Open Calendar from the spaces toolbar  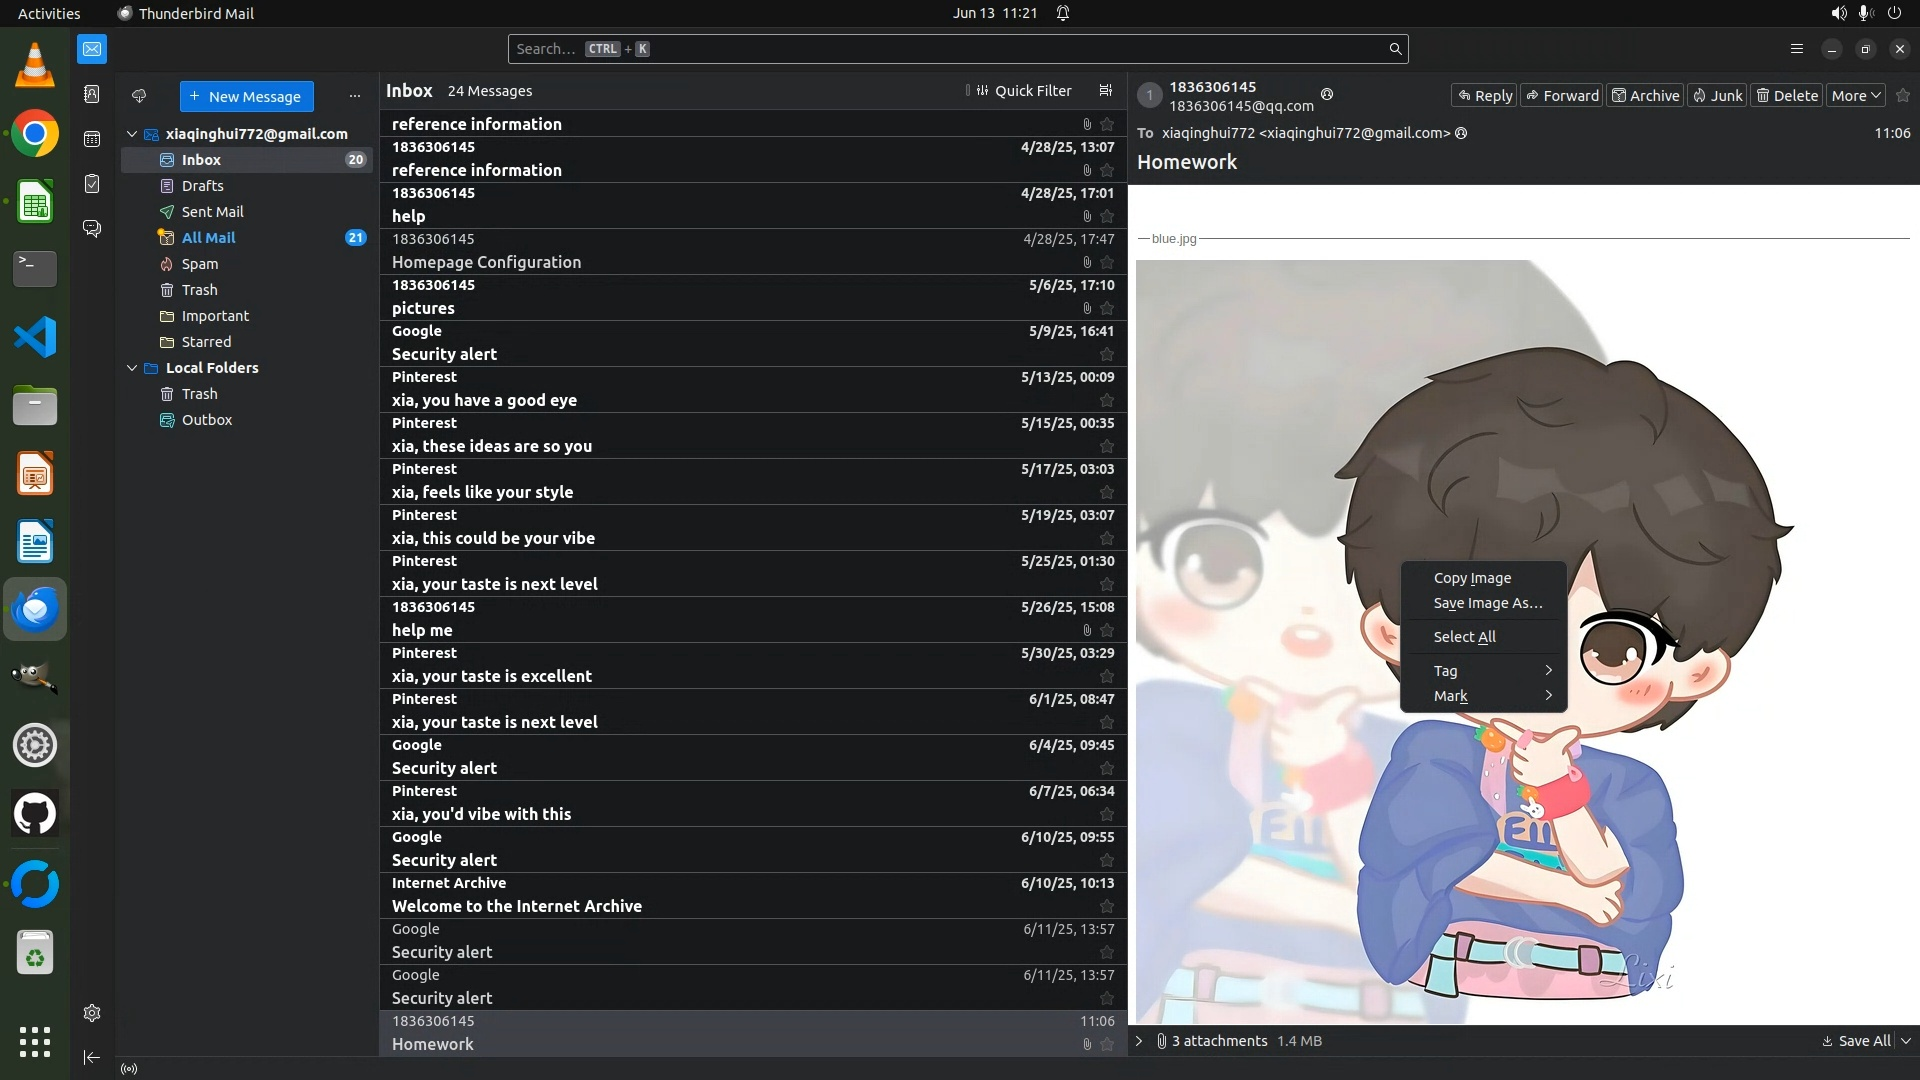click(x=92, y=139)
